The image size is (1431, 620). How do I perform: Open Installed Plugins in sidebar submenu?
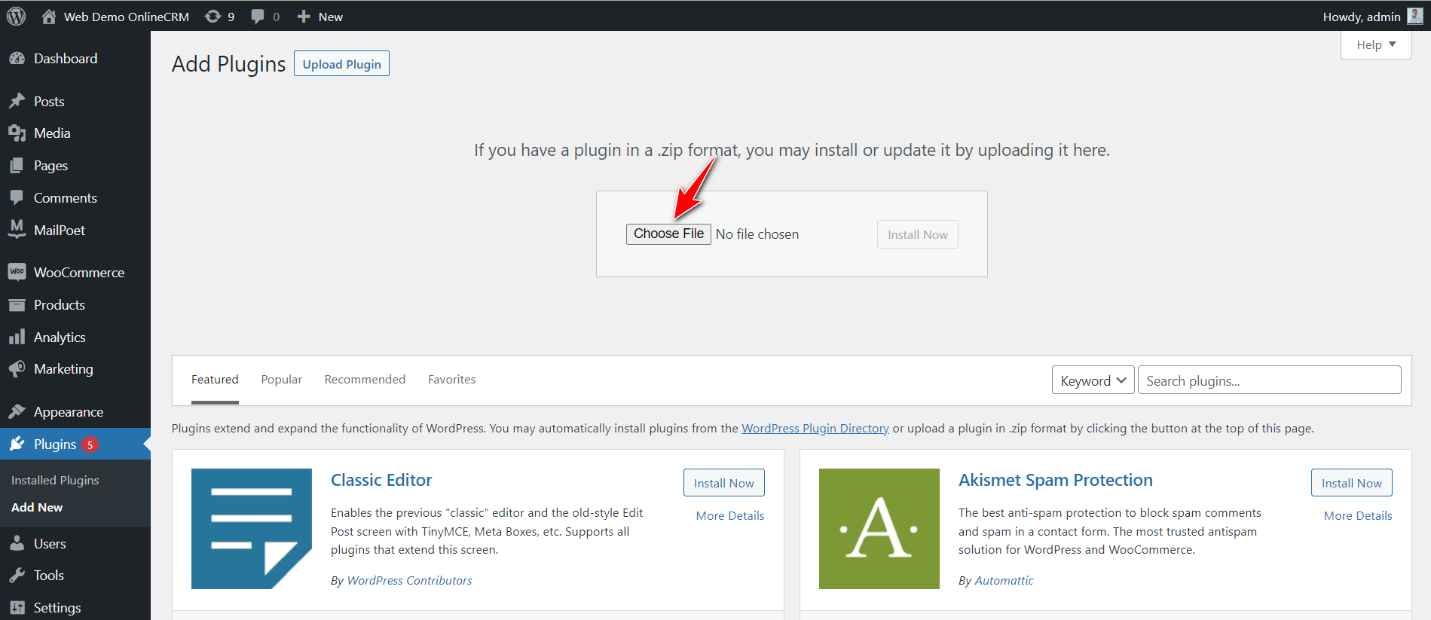click(55, 480)
